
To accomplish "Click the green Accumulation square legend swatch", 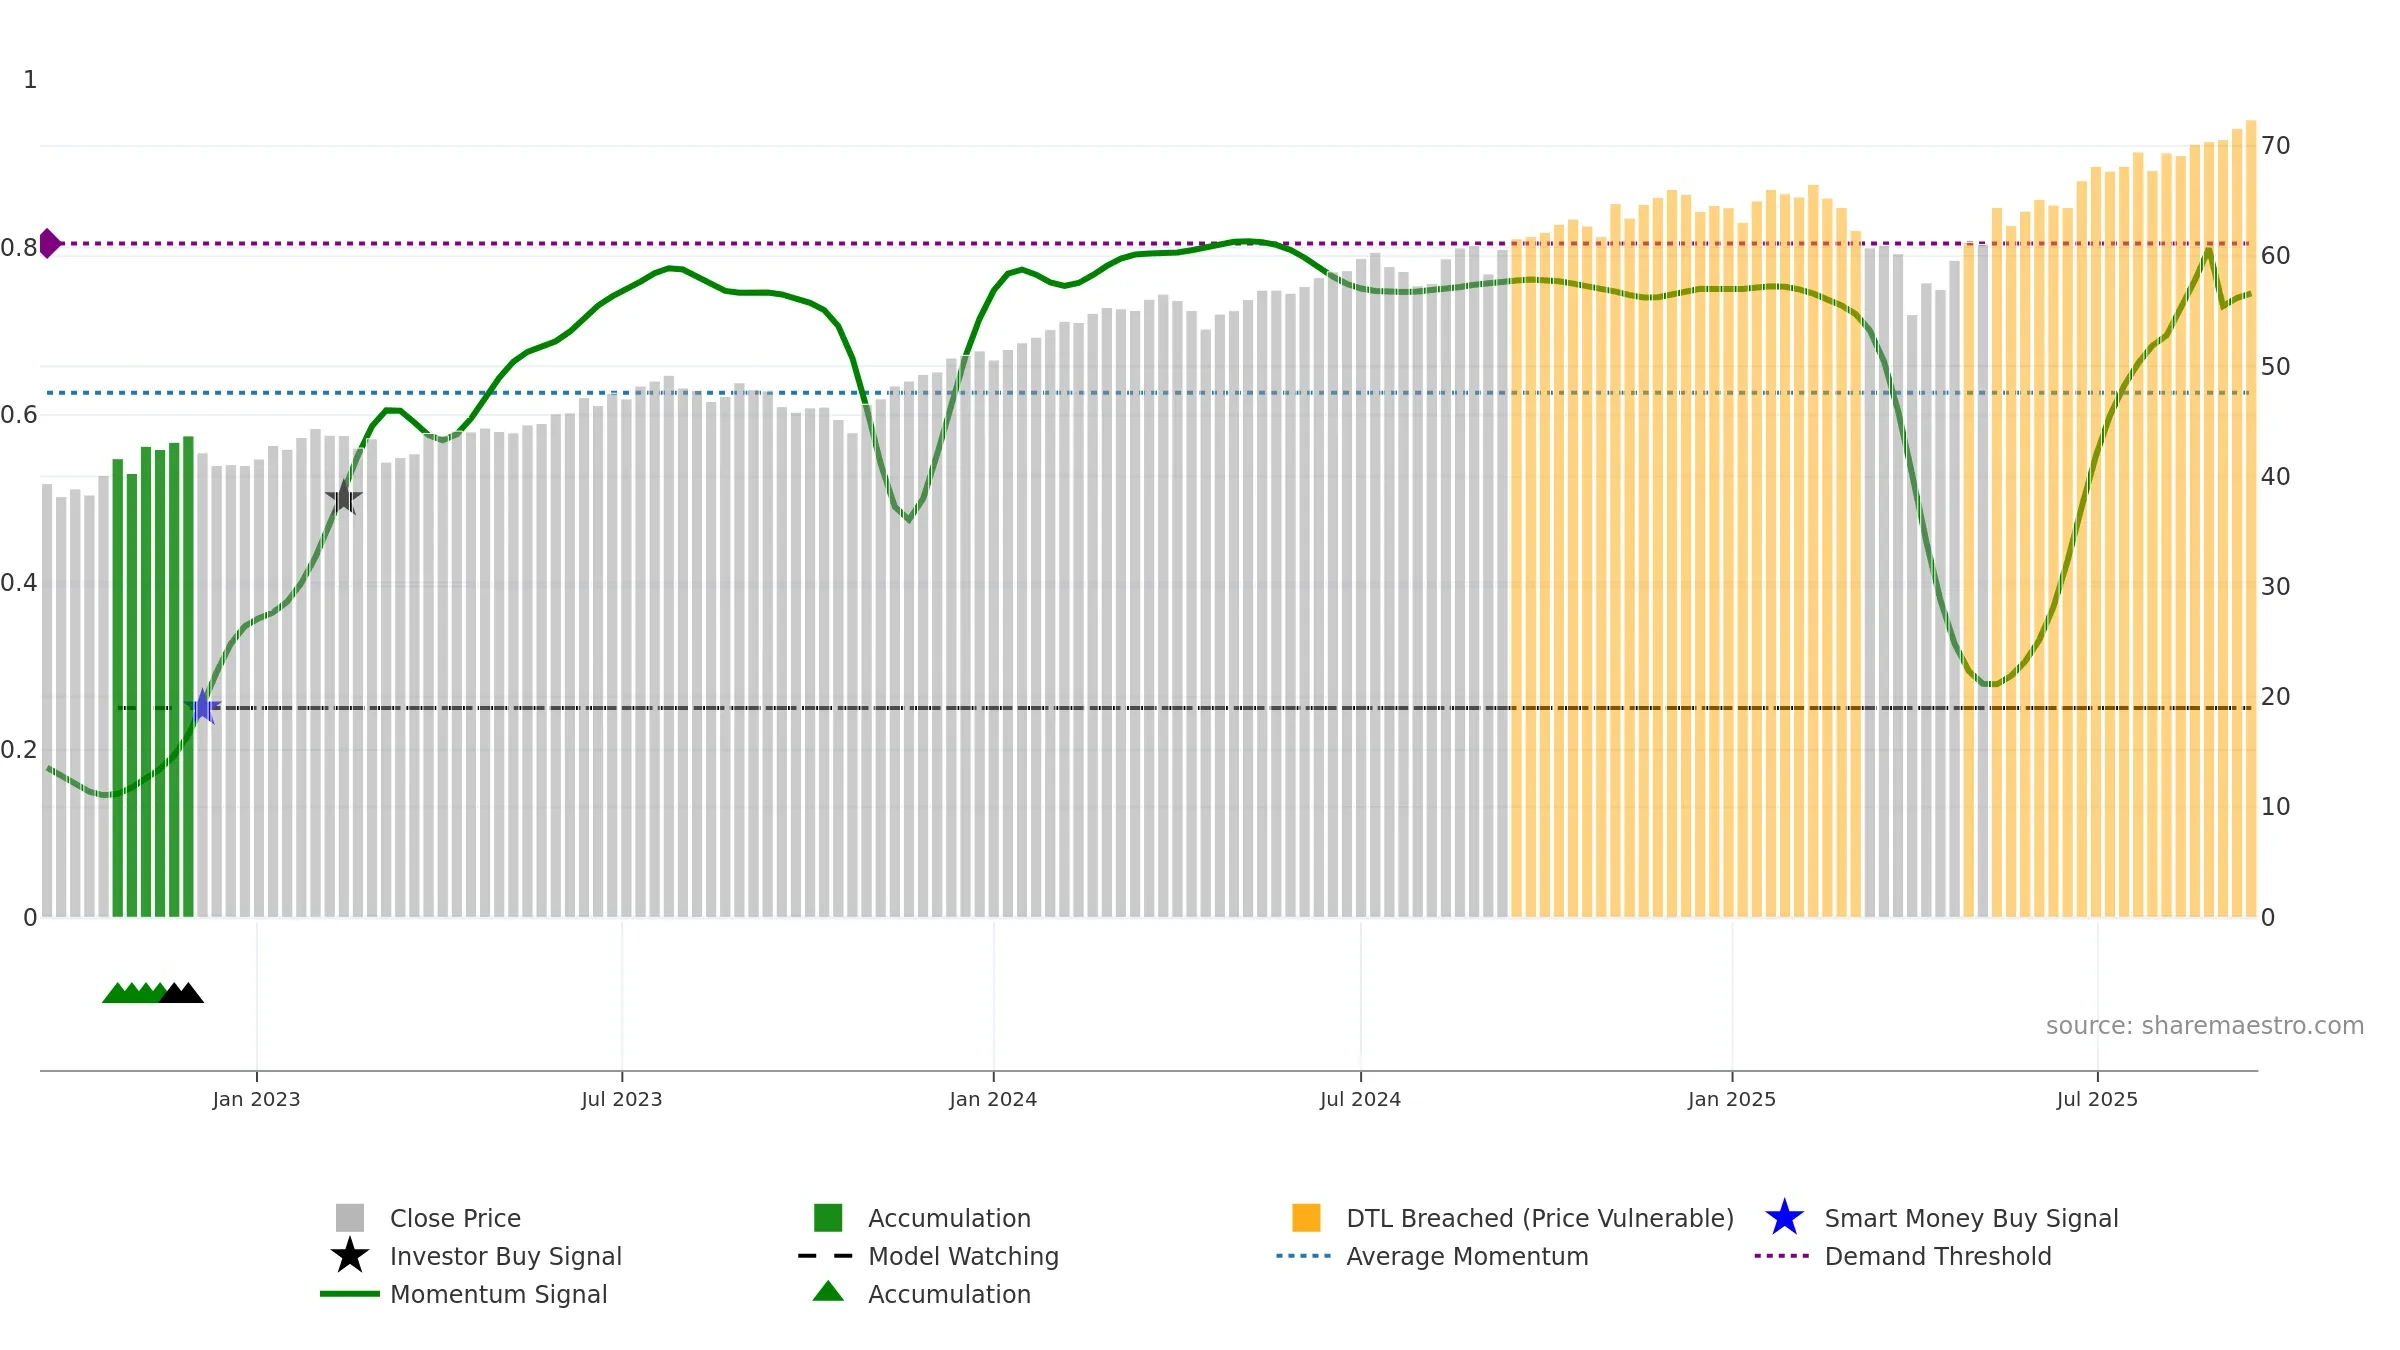I will point(828,1218).
